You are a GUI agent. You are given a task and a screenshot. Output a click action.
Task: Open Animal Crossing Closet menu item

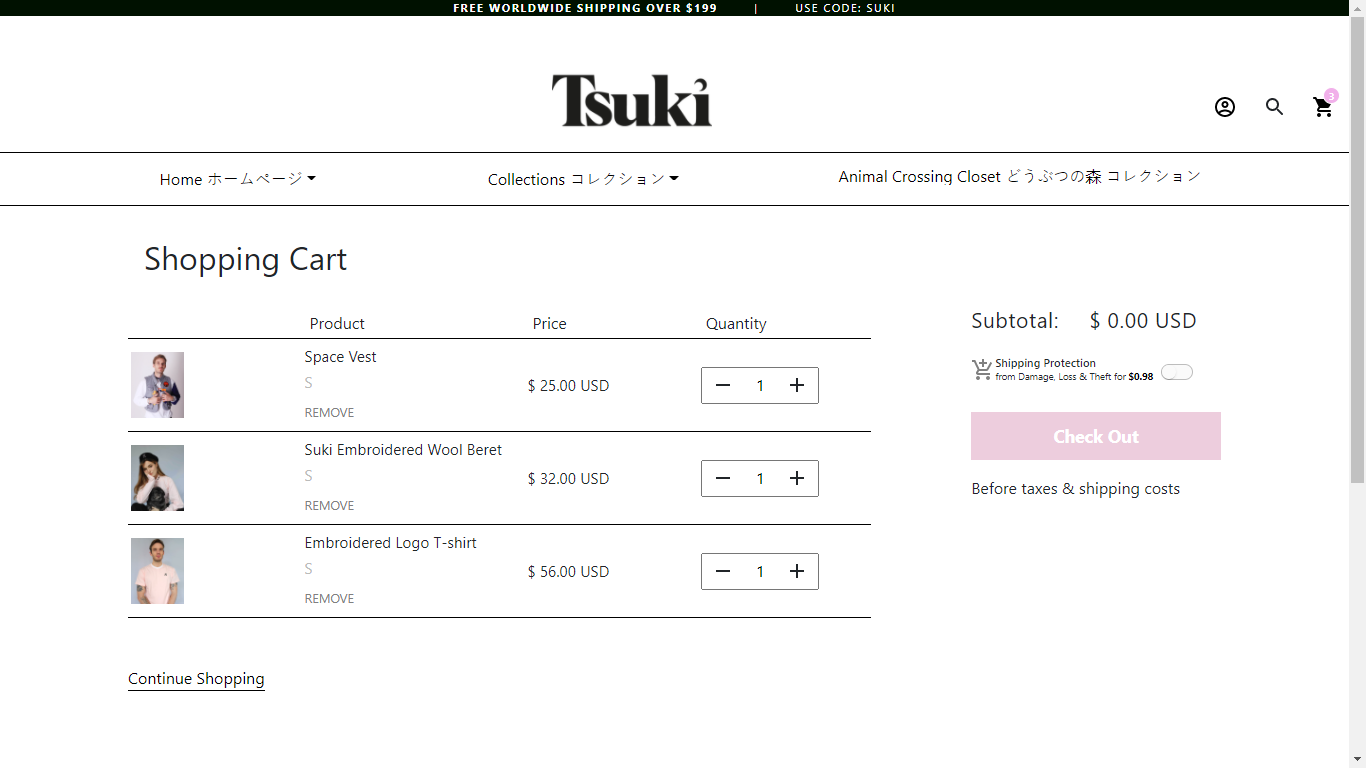pyautogui.click(x=1020, y=176)
